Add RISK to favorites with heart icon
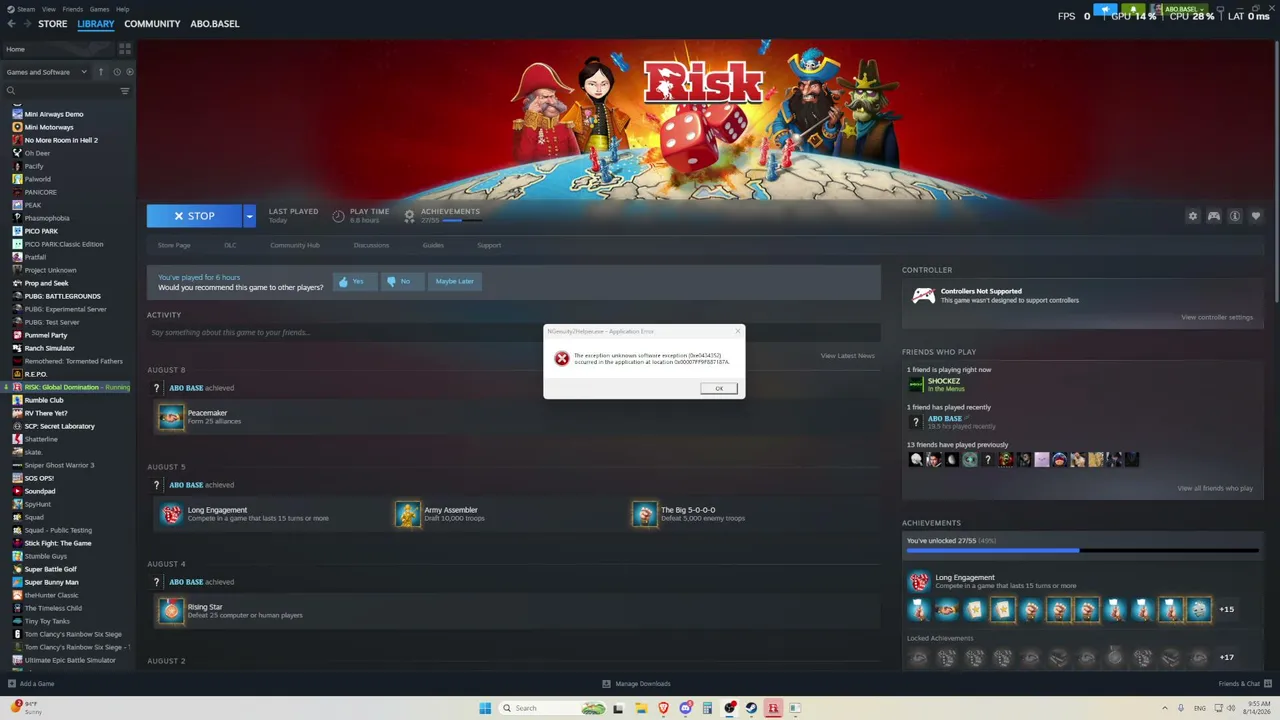Viewport: 1280px width, 720px height. pos(1256,216)
